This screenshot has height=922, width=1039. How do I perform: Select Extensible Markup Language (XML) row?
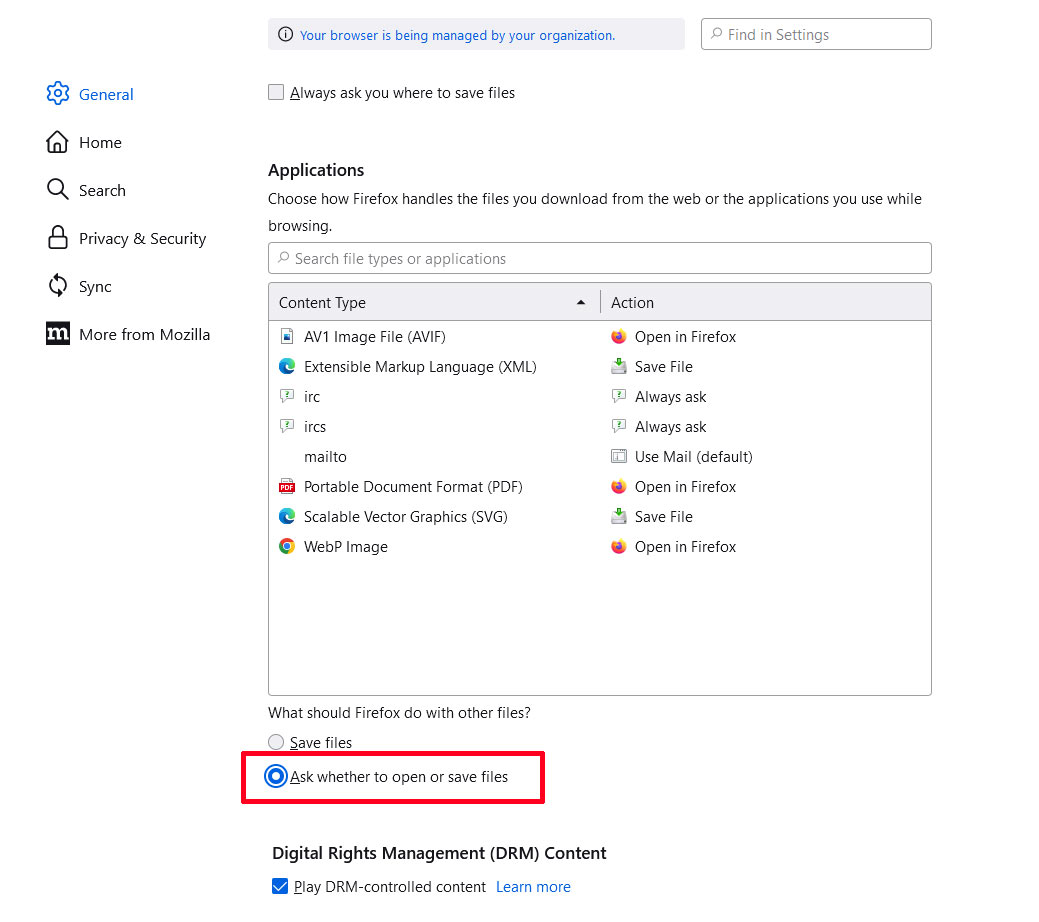coord(600,367)
